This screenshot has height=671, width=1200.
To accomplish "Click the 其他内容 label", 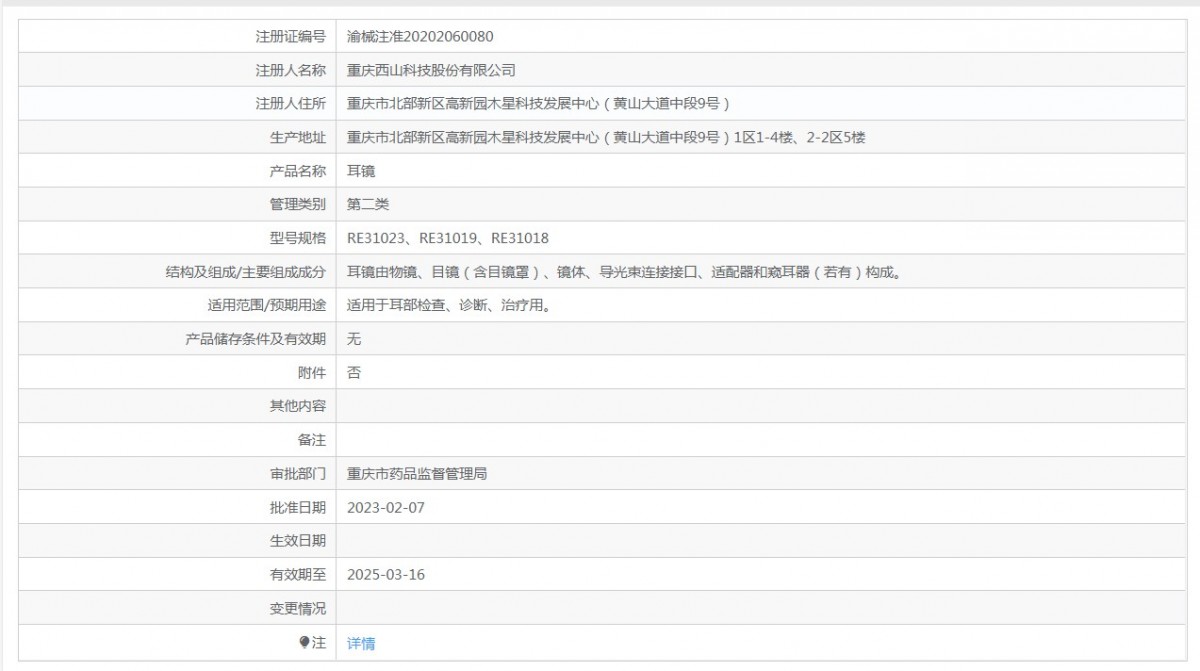I will [298, 407].
